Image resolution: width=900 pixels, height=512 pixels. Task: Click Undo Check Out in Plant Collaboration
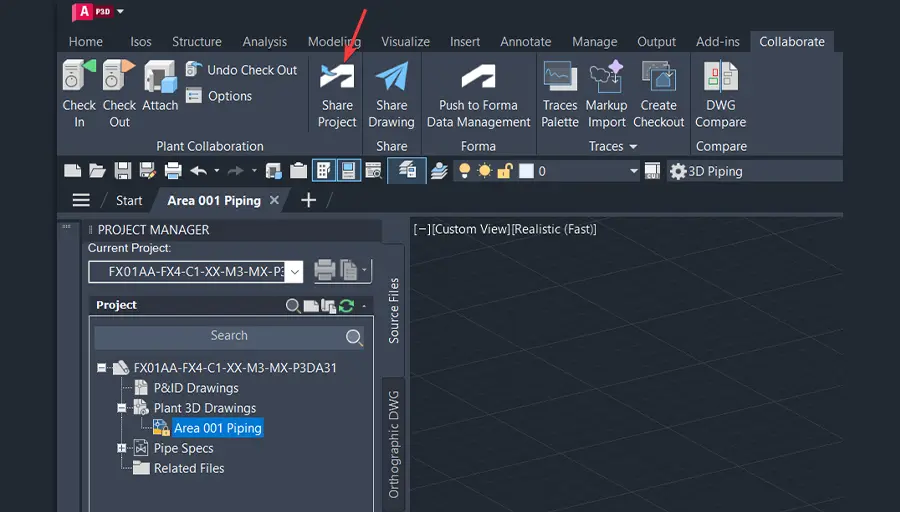click(242, 70)
